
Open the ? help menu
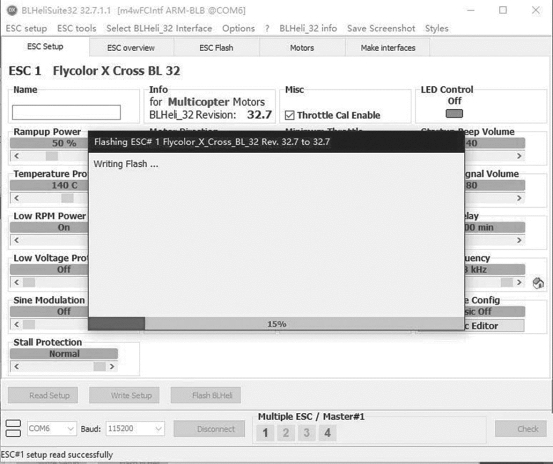click(267, 29)
